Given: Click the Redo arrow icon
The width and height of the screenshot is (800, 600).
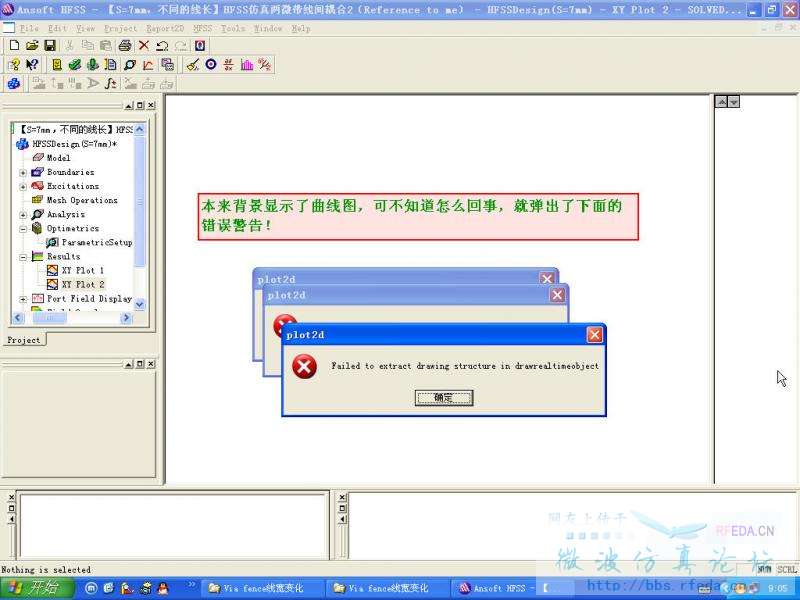Looking at the screenshot, I should tap(181, 45).
